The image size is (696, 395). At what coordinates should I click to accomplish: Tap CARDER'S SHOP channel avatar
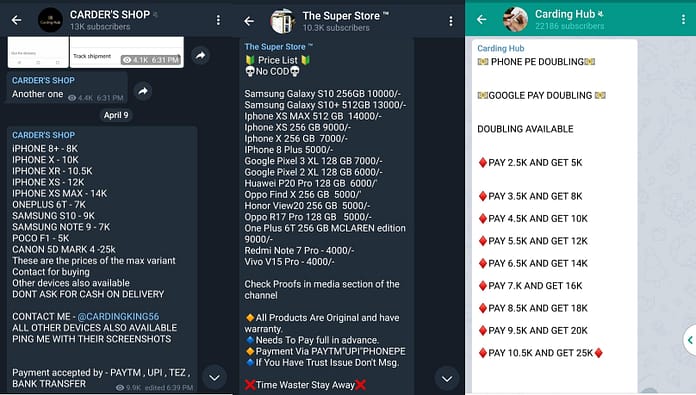50,20
